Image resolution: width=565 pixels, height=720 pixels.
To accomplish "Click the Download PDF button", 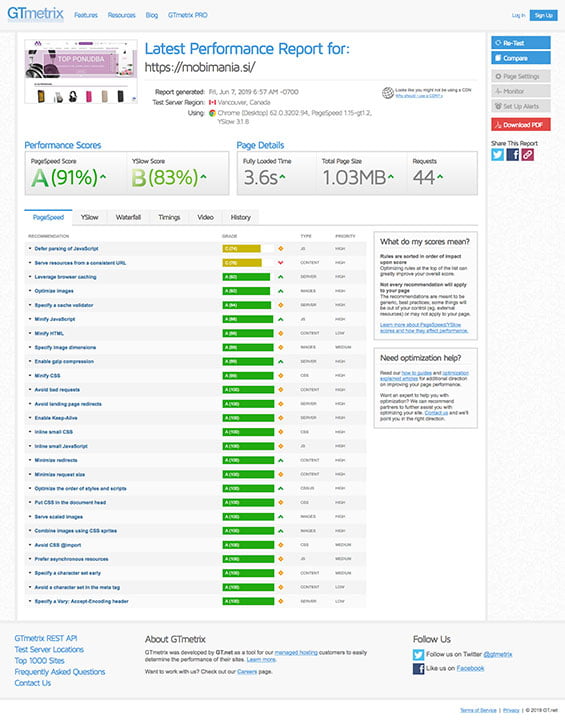I will (520, 124).
